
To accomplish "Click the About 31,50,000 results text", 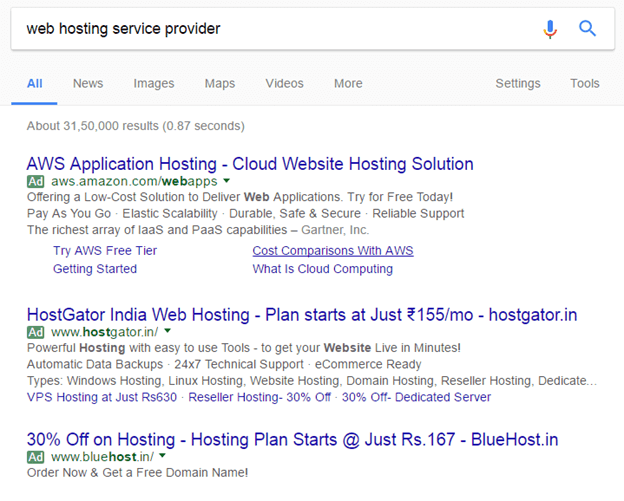I will pyautogui.click(x=136, y=126).
